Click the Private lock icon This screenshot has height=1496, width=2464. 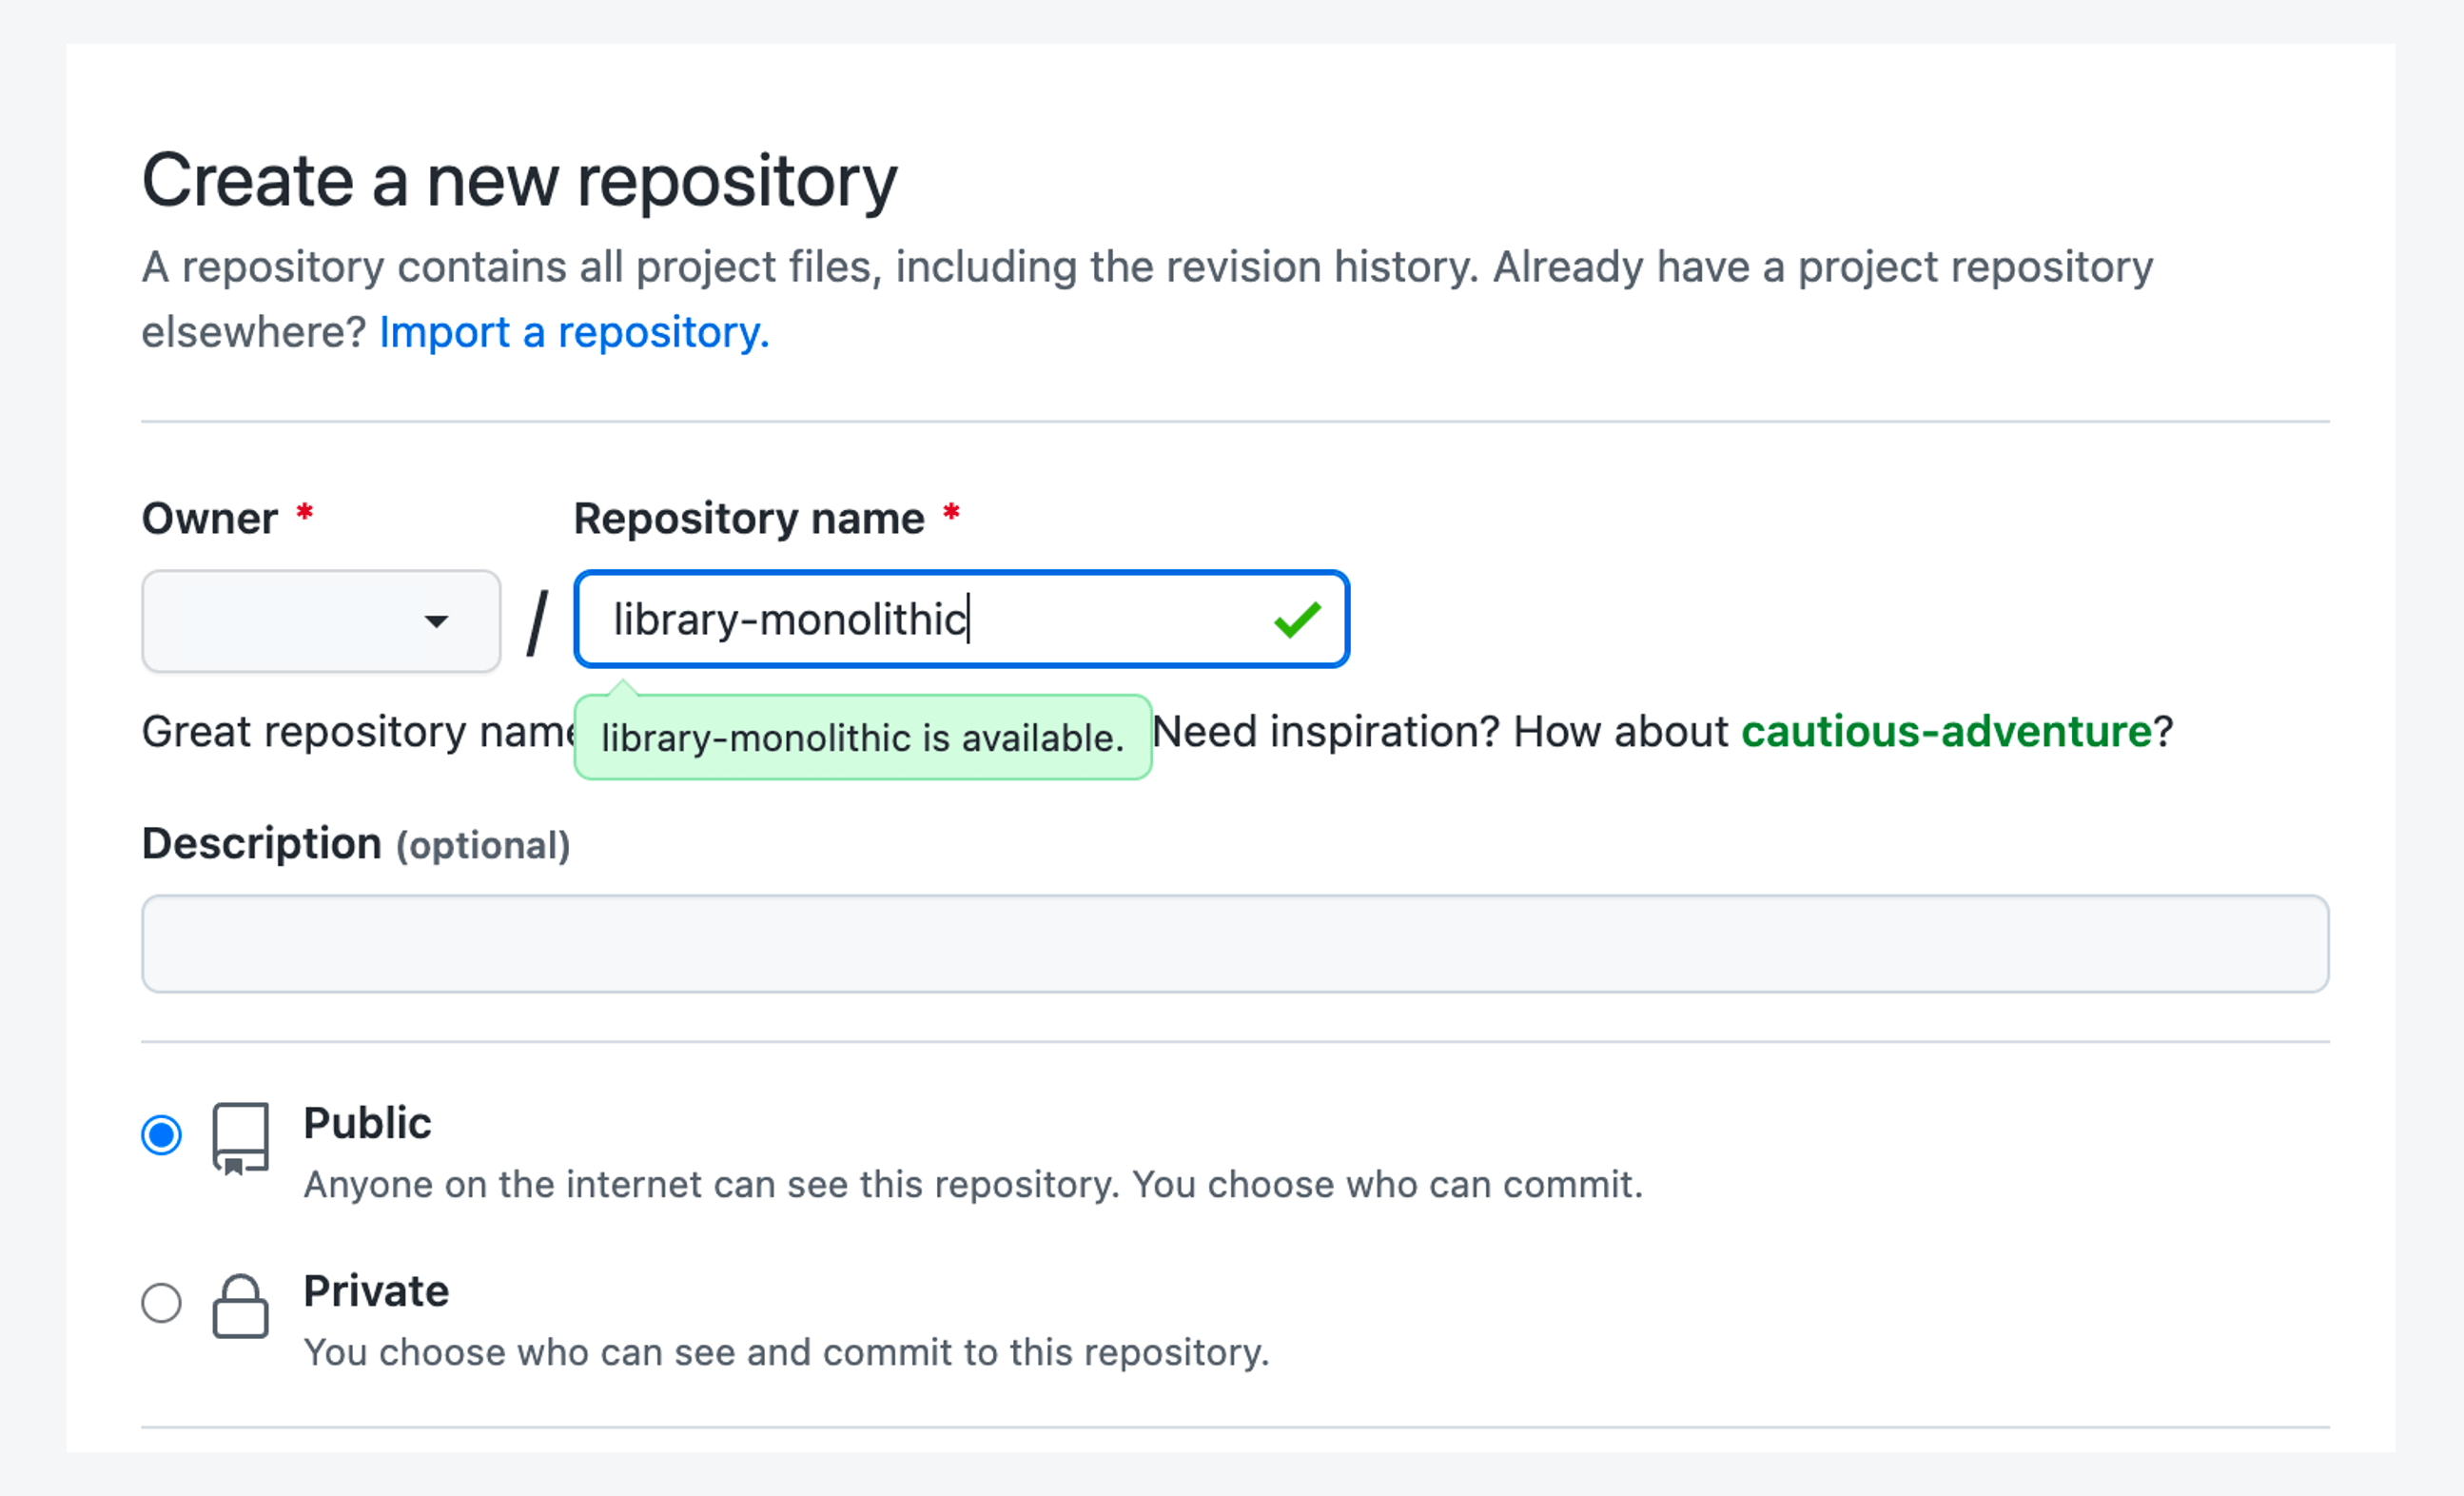[x=241, y=1306]
